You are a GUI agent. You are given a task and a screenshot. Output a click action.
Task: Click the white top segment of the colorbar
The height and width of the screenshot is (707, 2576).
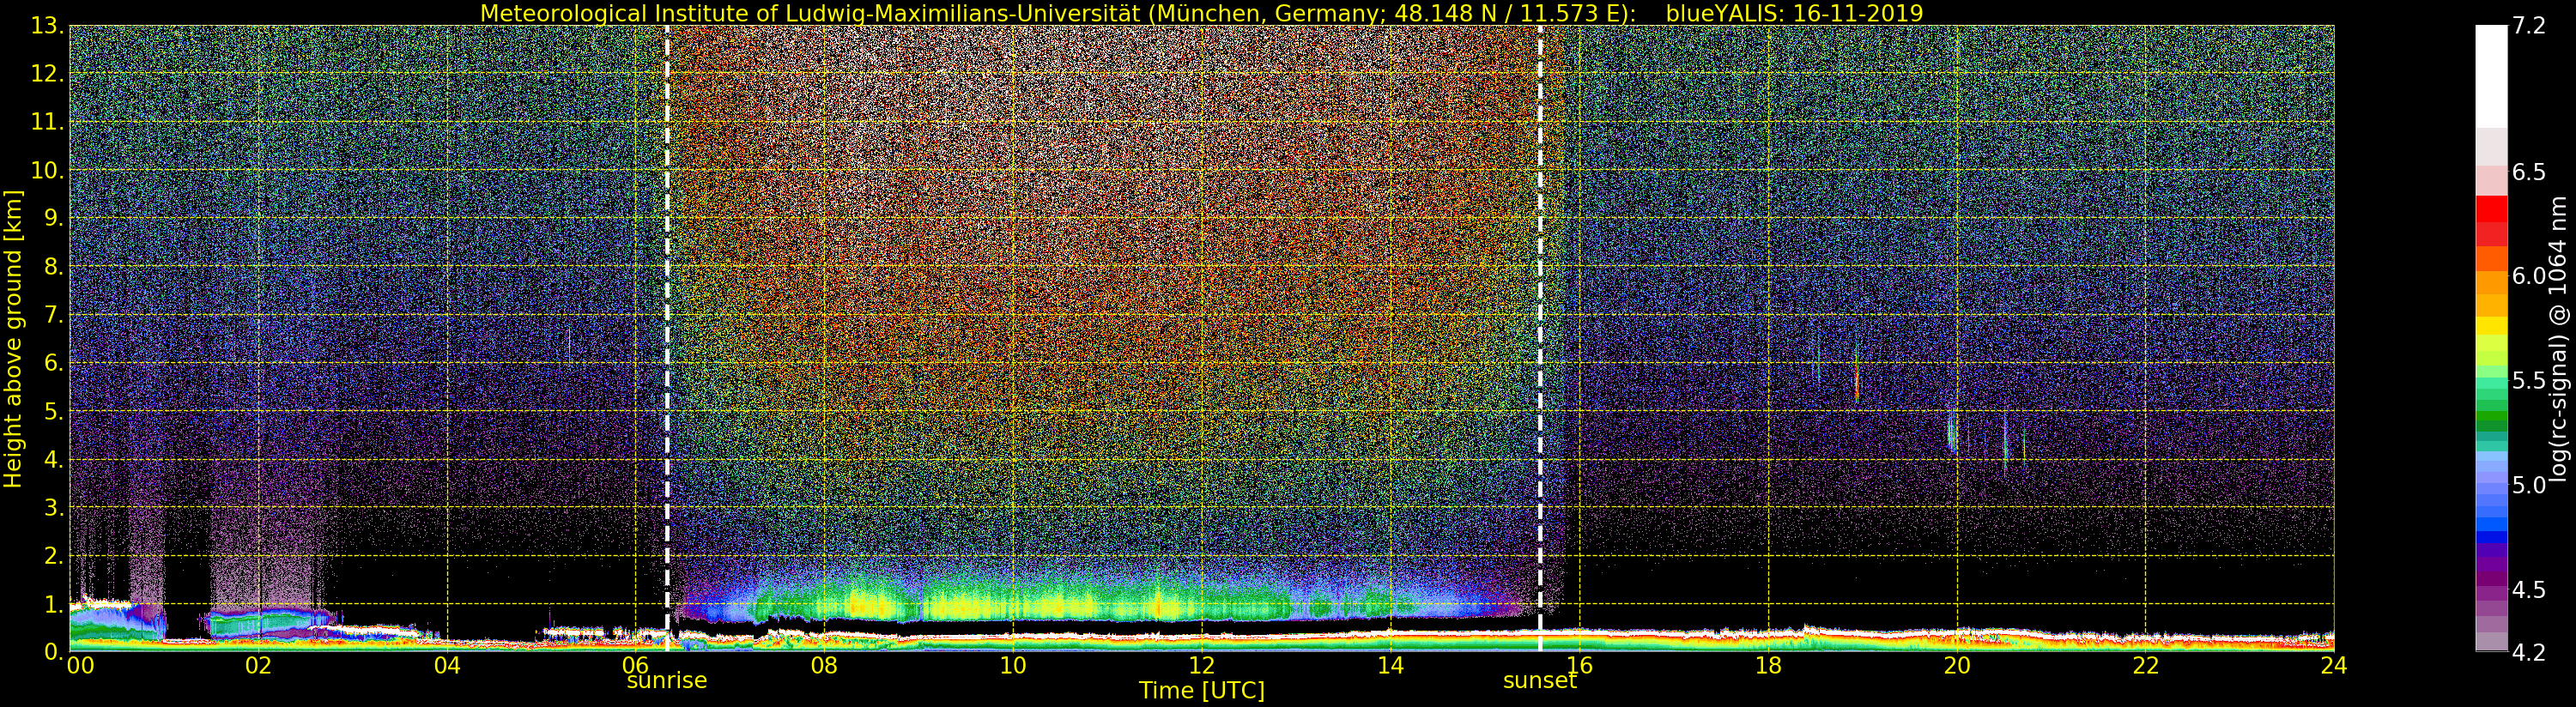pos(2491,76)
